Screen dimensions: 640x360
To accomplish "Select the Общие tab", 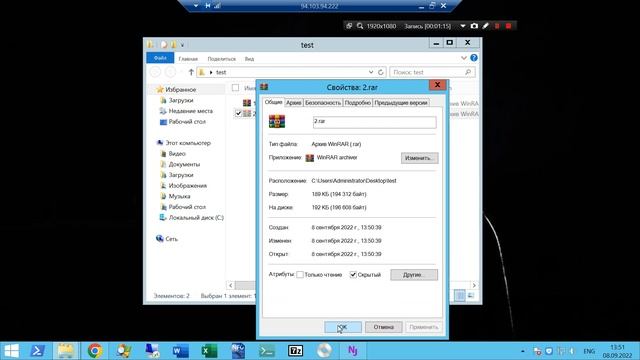I will (273, 102).
